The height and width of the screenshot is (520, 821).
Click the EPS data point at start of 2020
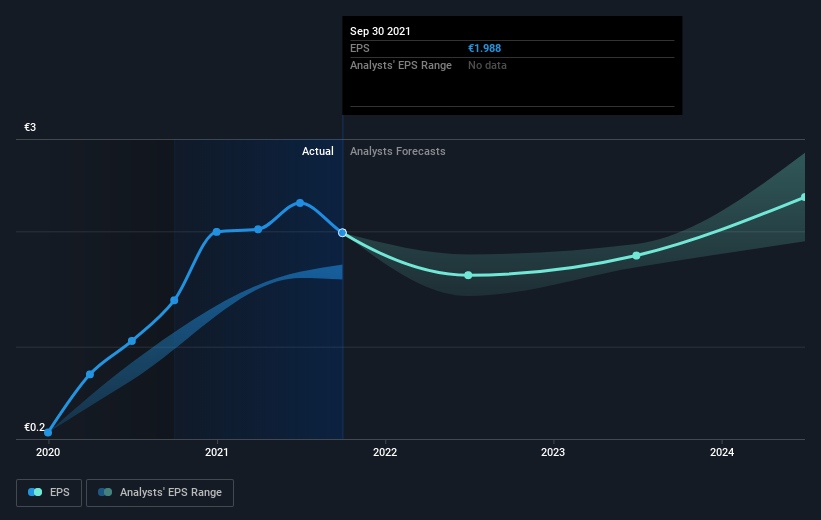click(x=48, y=433)
